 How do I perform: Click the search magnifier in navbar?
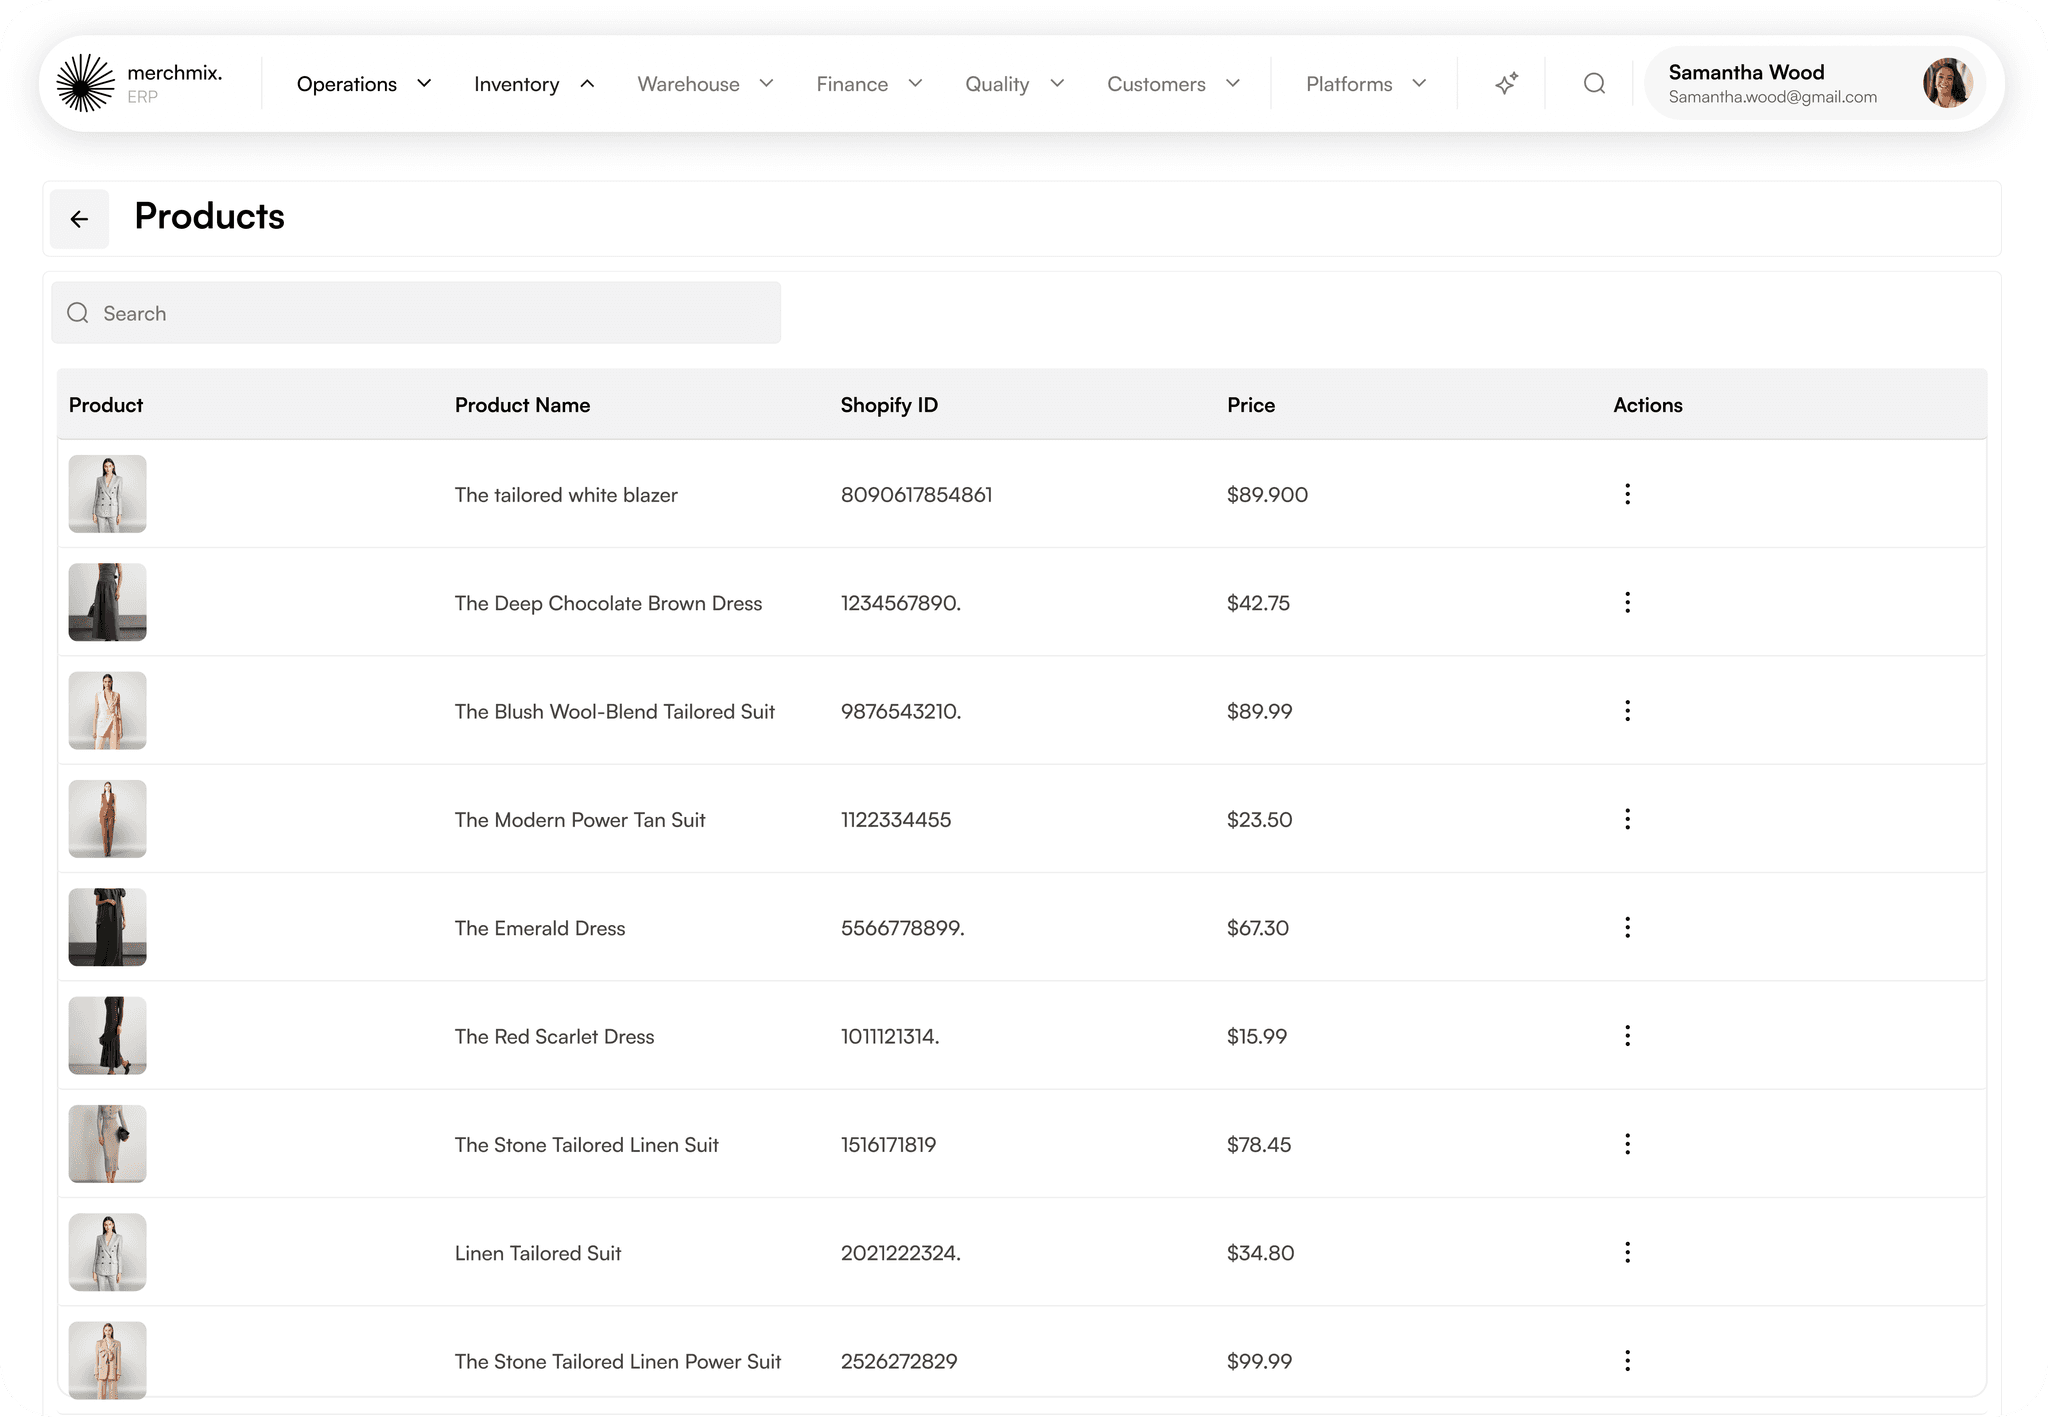tap(1594, 84)
